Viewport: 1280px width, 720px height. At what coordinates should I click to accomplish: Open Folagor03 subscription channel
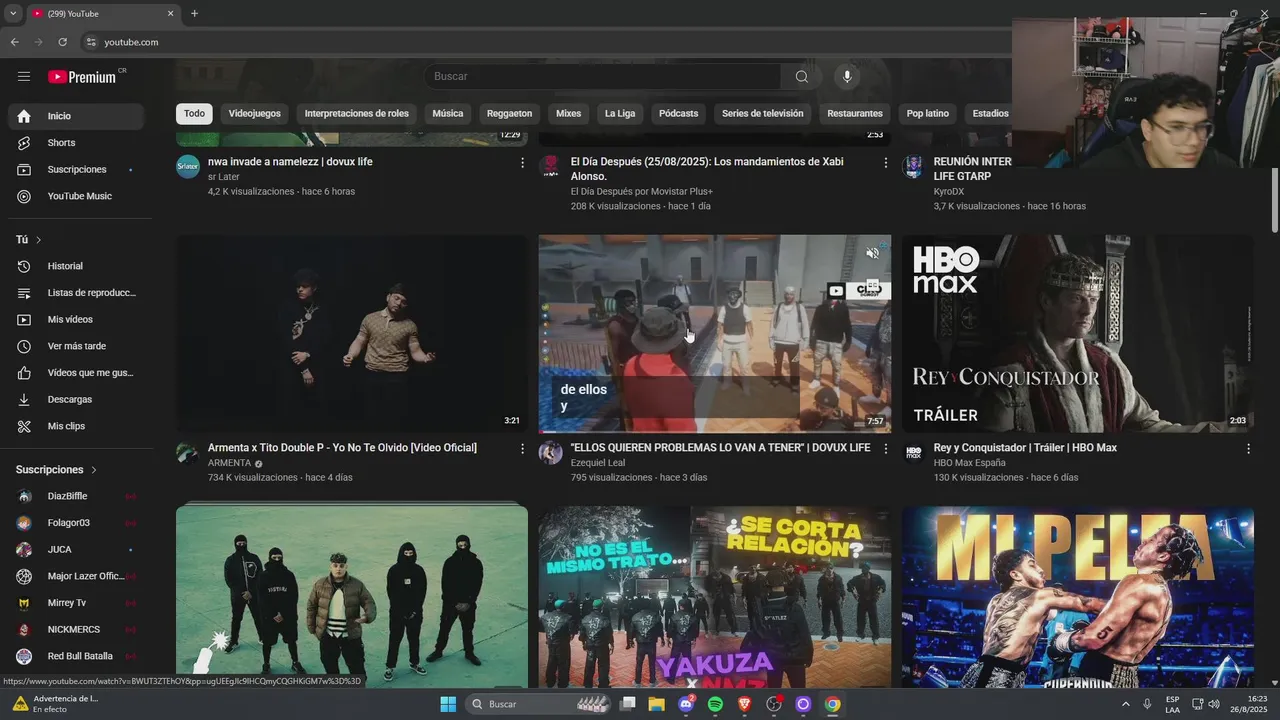(76, 523)
